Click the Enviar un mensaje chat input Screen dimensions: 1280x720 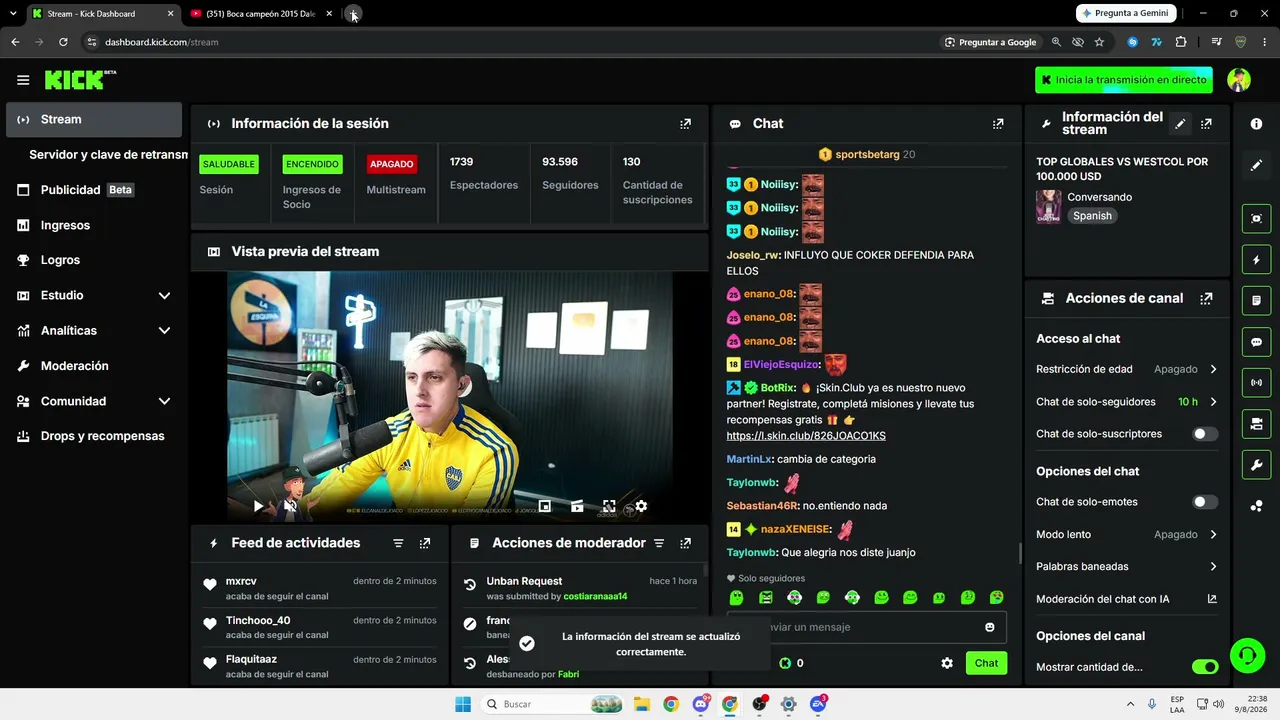coord(868,627)
